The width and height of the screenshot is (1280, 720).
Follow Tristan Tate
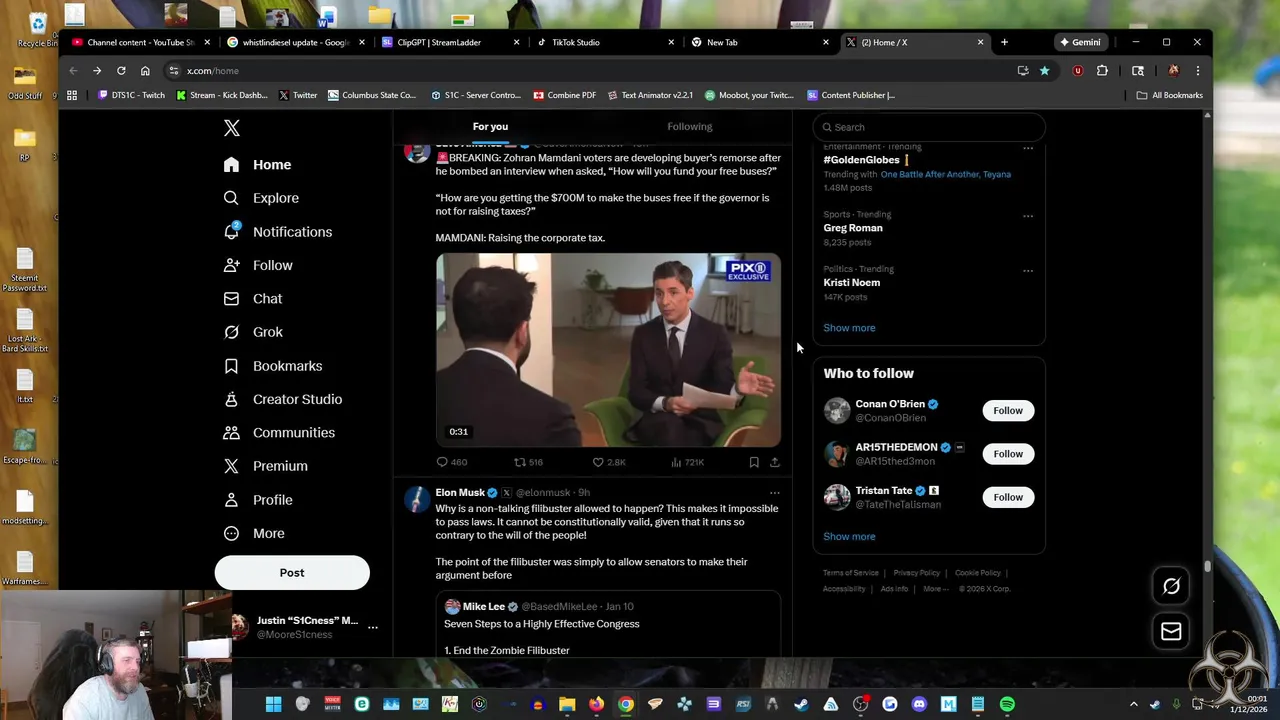[1008, 497]
